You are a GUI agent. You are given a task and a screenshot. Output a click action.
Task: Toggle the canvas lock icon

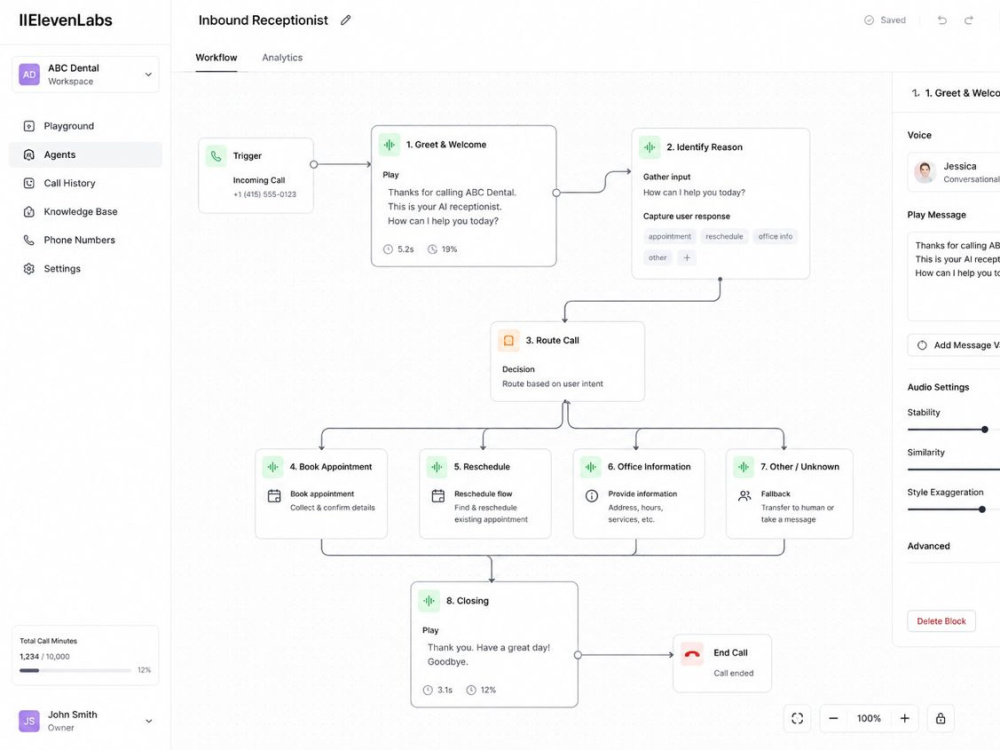941,719
